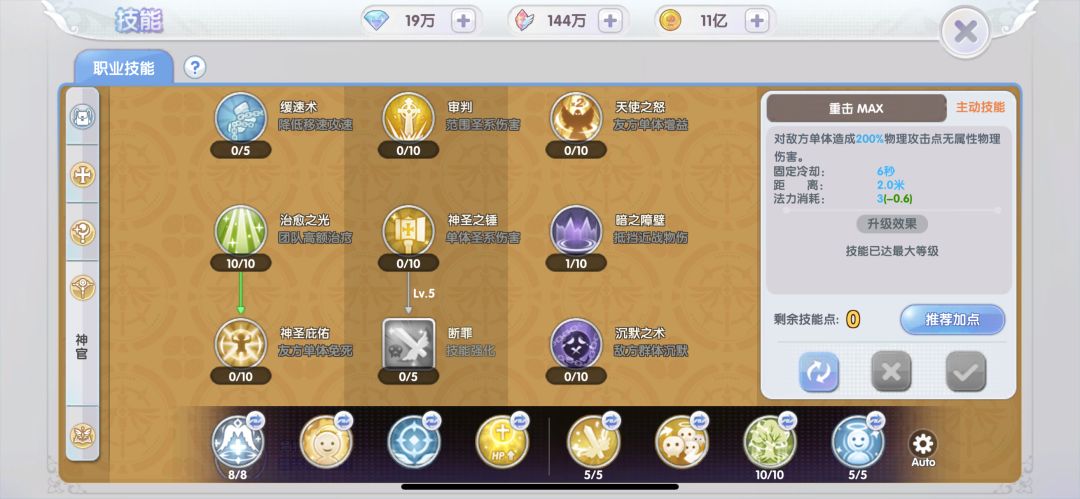Click the blue reset skill points button

[x=818, y=372]
